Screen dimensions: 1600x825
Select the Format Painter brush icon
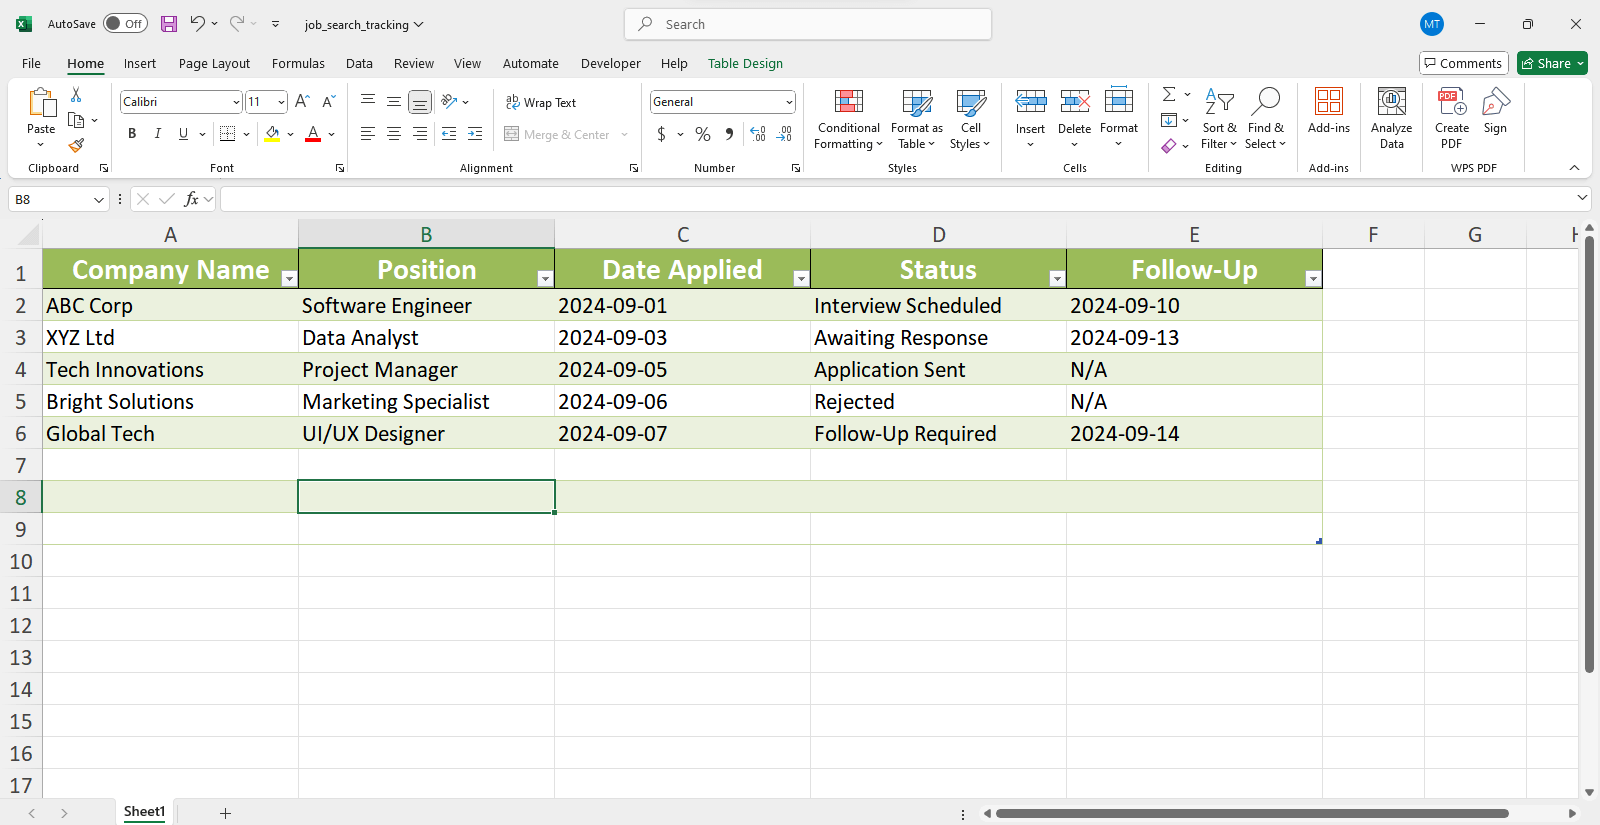coord(76,145)
